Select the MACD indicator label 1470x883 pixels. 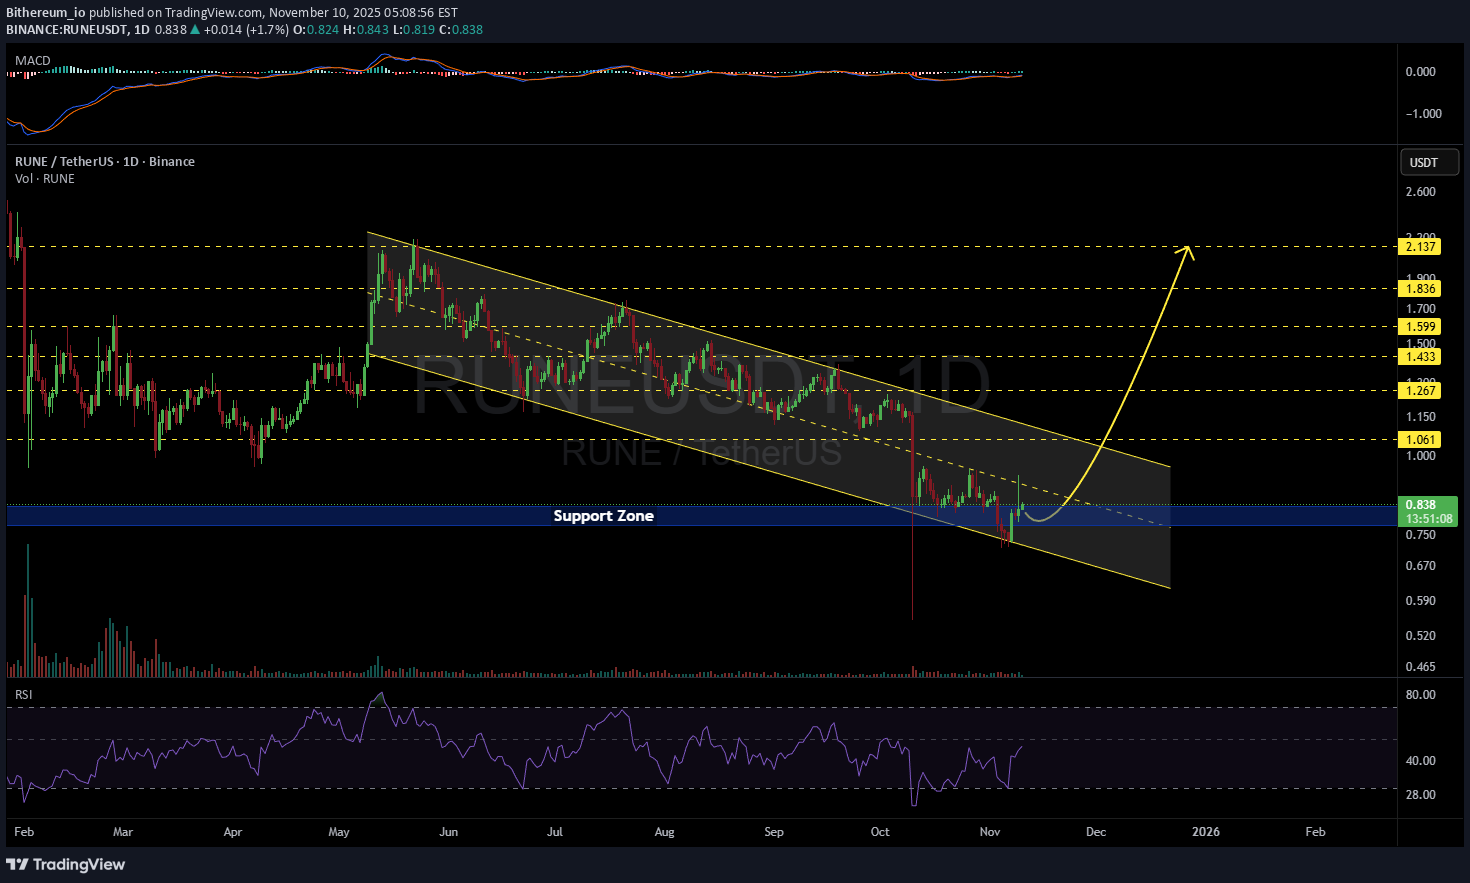[32, 61]
